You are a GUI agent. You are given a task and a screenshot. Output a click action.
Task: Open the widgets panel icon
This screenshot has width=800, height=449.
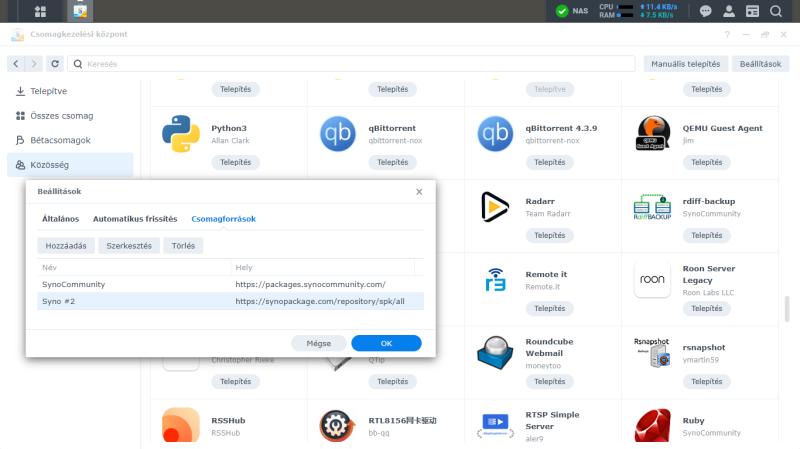click(752, 11)
